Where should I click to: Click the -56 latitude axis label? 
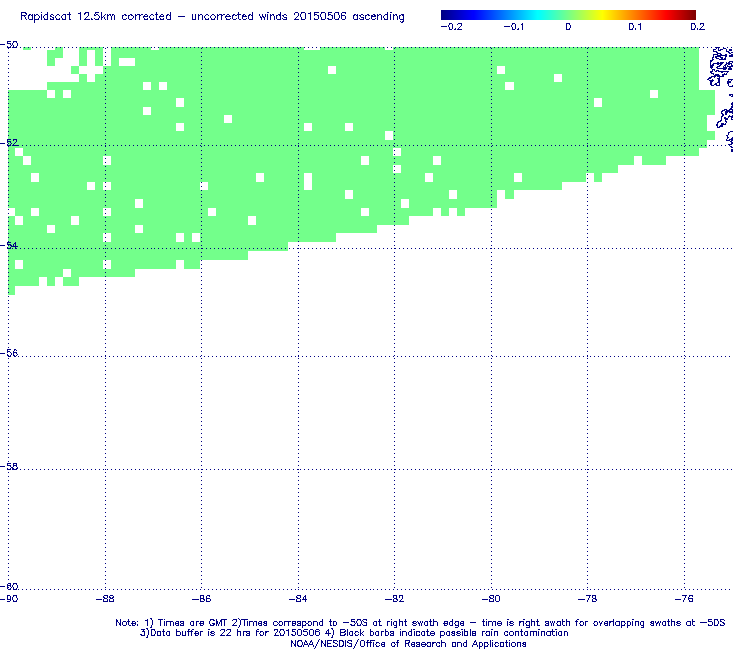tap(9, 353)
